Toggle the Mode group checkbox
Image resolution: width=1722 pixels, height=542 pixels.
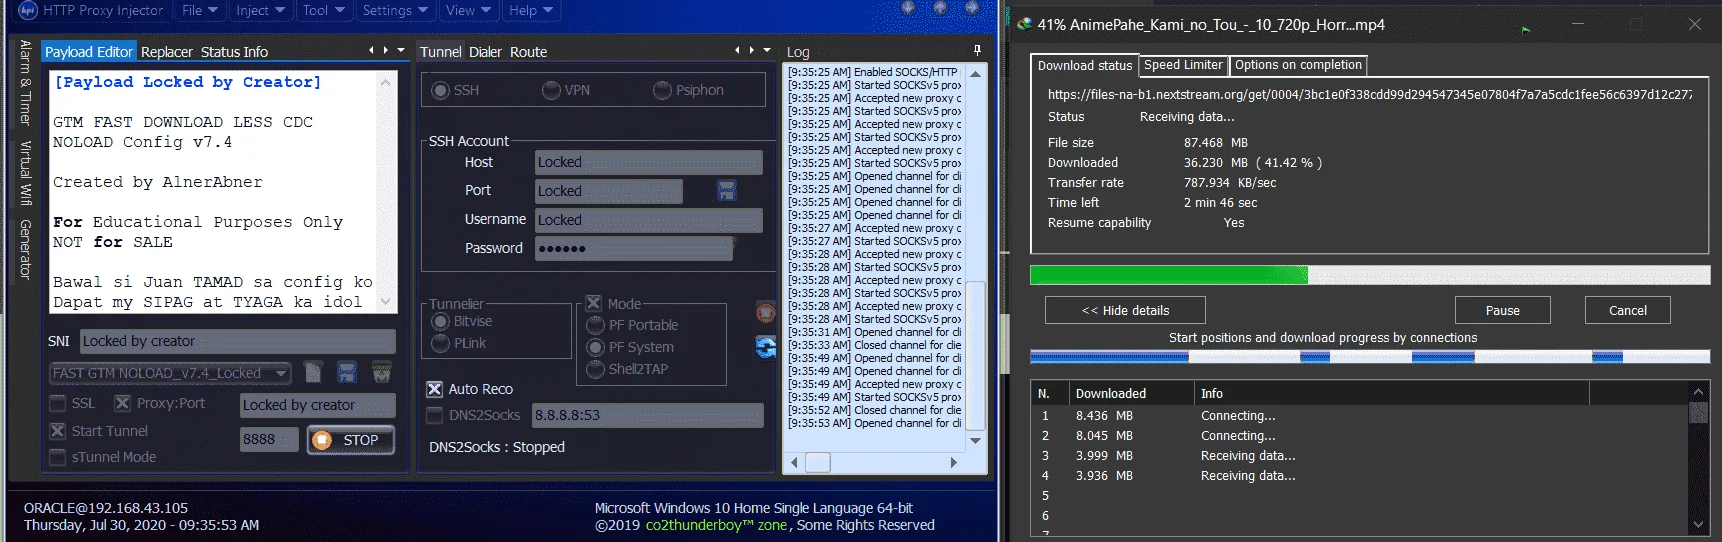click(594, 303)
